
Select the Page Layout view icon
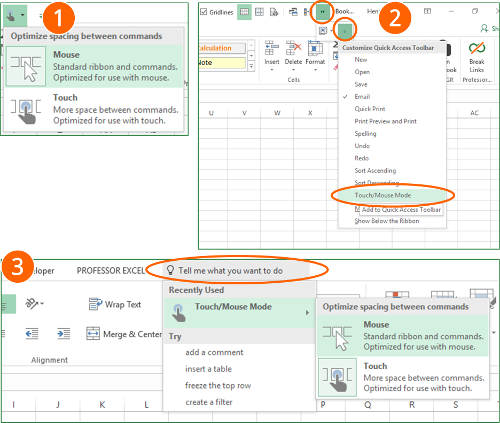pos(274,12)
